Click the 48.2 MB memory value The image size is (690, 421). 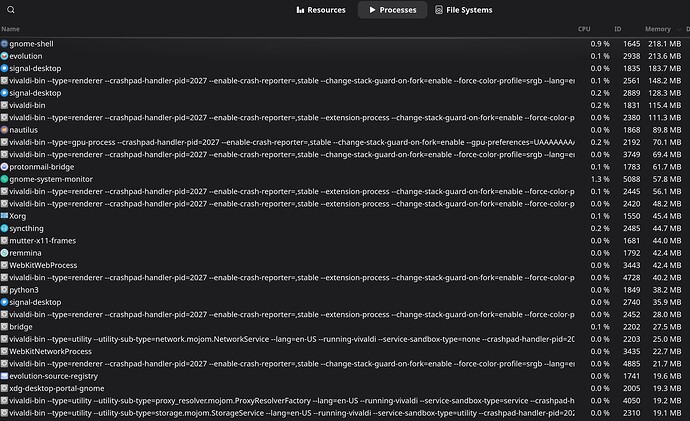pos(667,204)
